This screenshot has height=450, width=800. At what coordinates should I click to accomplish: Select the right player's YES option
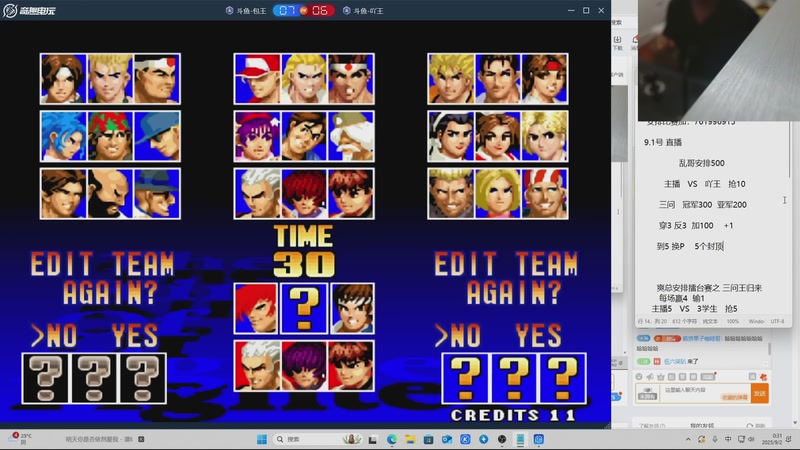coord(539,335)
